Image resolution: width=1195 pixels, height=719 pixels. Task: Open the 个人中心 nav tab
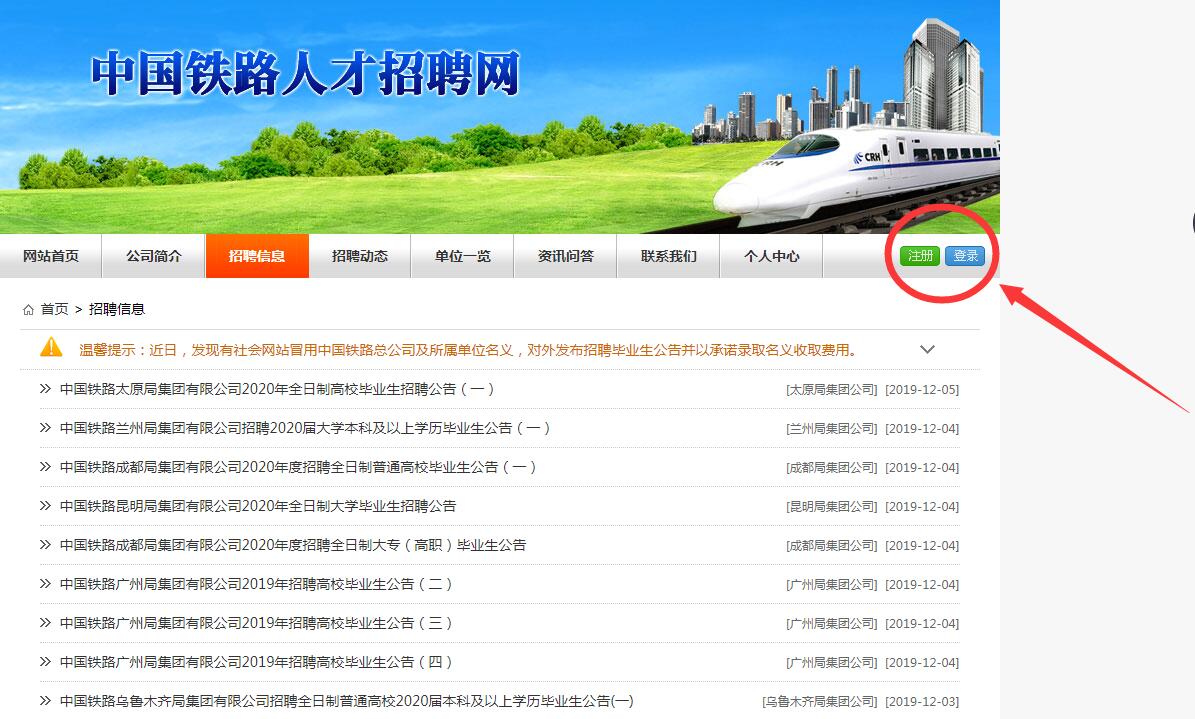[771, 256]
